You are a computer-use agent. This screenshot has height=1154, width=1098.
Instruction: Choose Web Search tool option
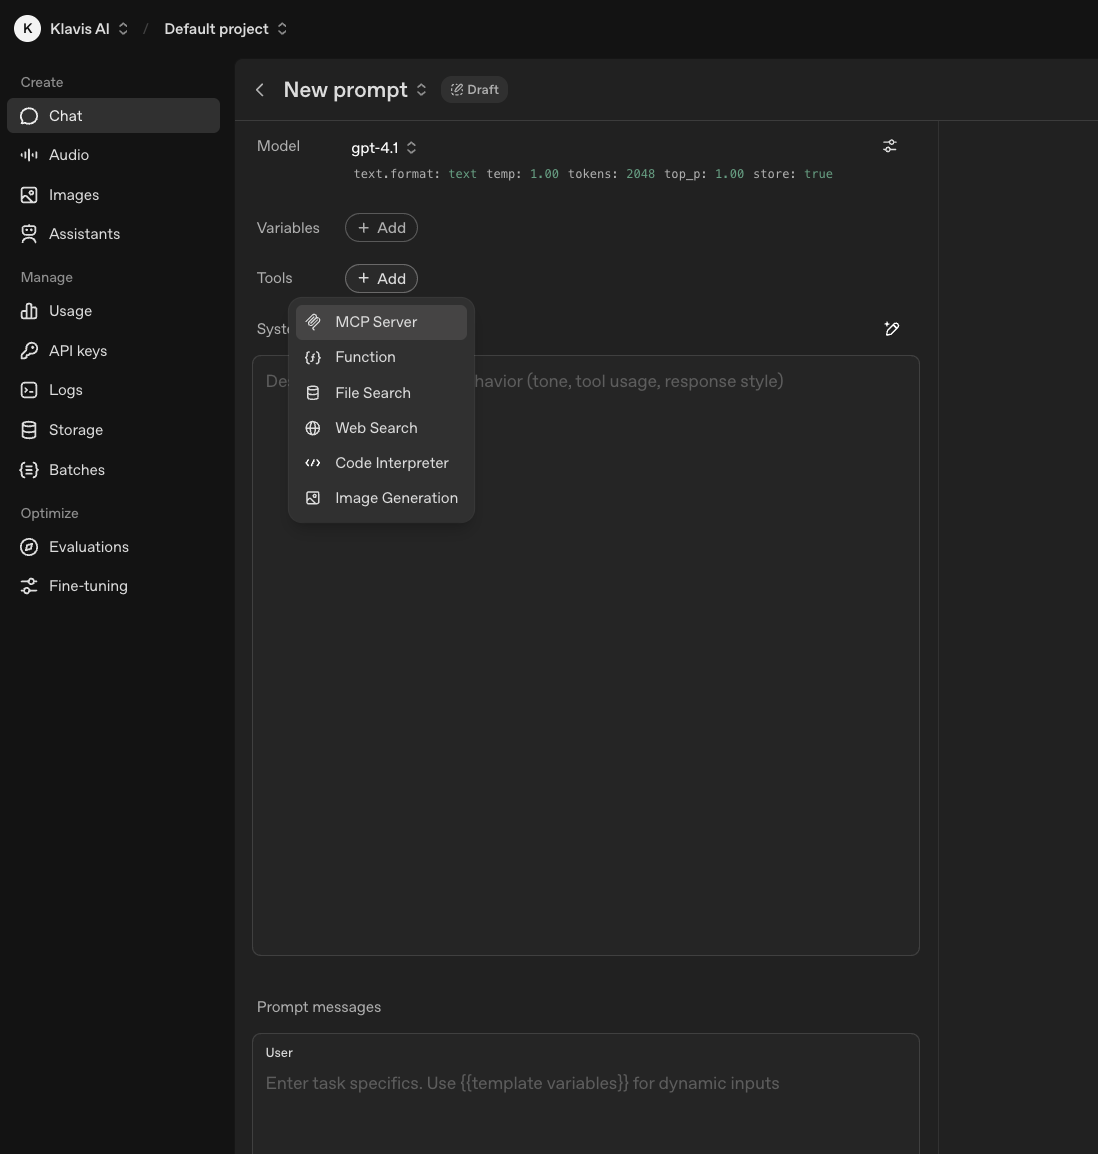coord(381,428)
